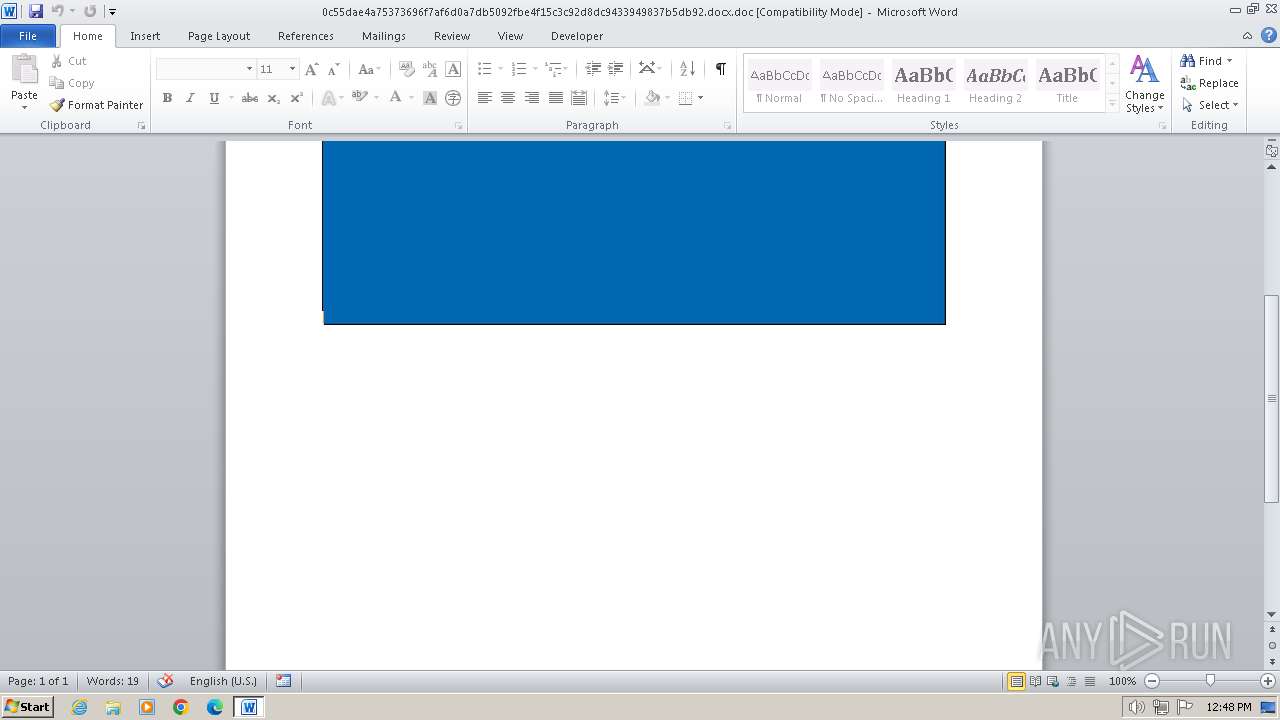Click the Words: 19 status indicator
This screenshot has height=720, width=1280.
click(x=113, y=681)
